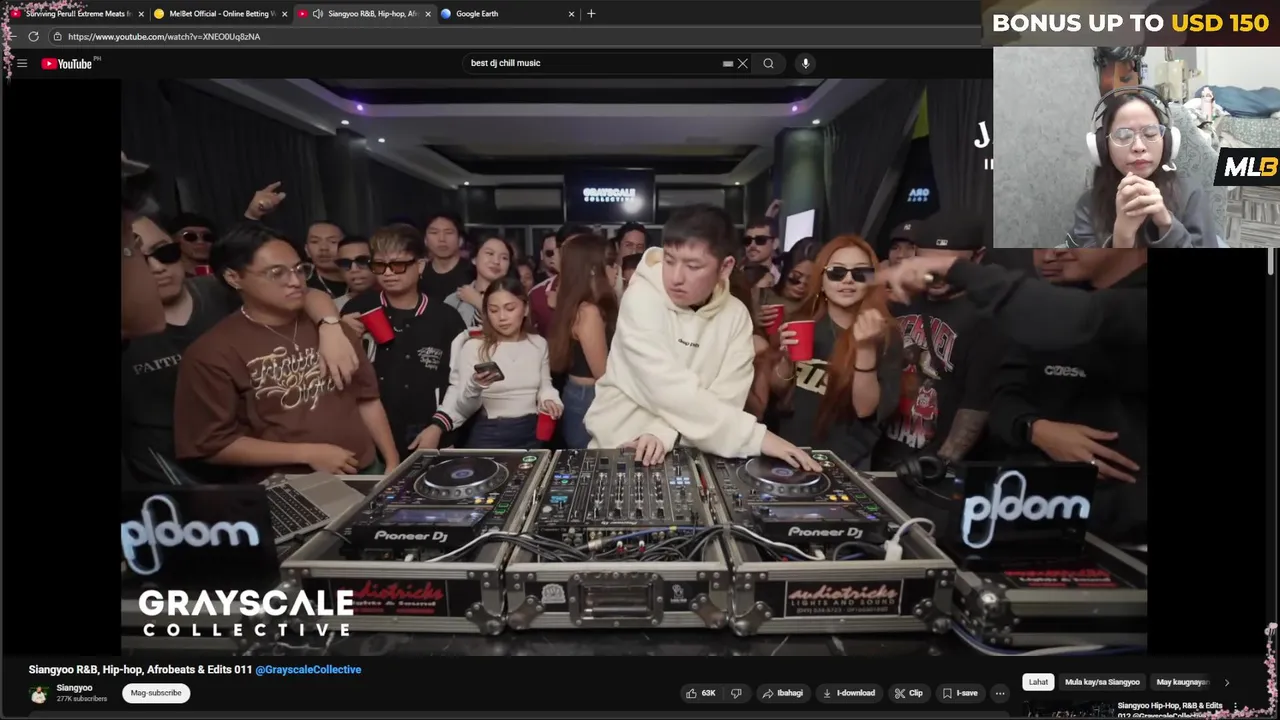Image resolution: width=1280 pixels, height=720 pixels.
Task: Open the YouTube hamburger guide menu
Action: pyautogui.click(x=22, y=63)
